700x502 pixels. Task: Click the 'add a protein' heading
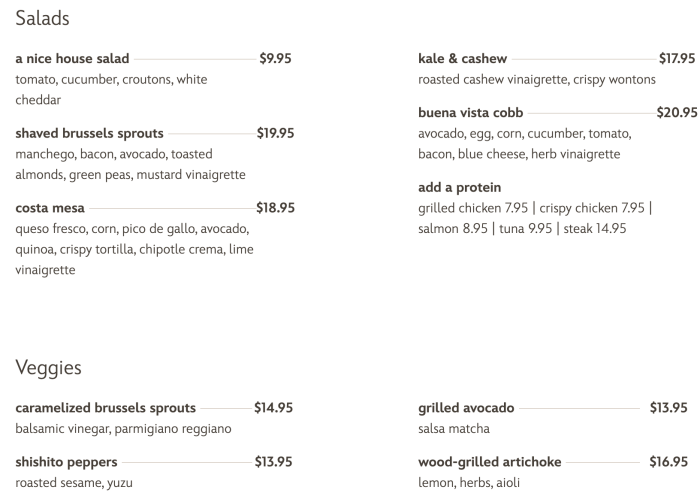(459, 187)
